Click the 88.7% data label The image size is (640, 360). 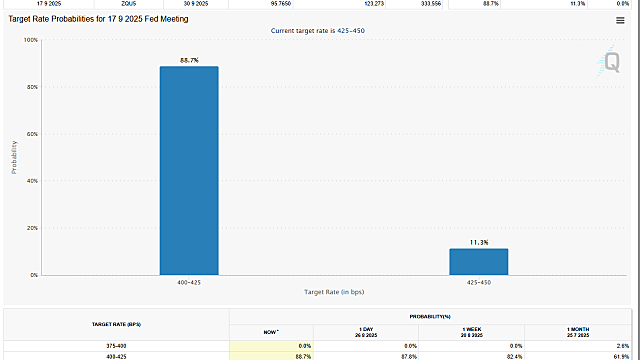189,60
